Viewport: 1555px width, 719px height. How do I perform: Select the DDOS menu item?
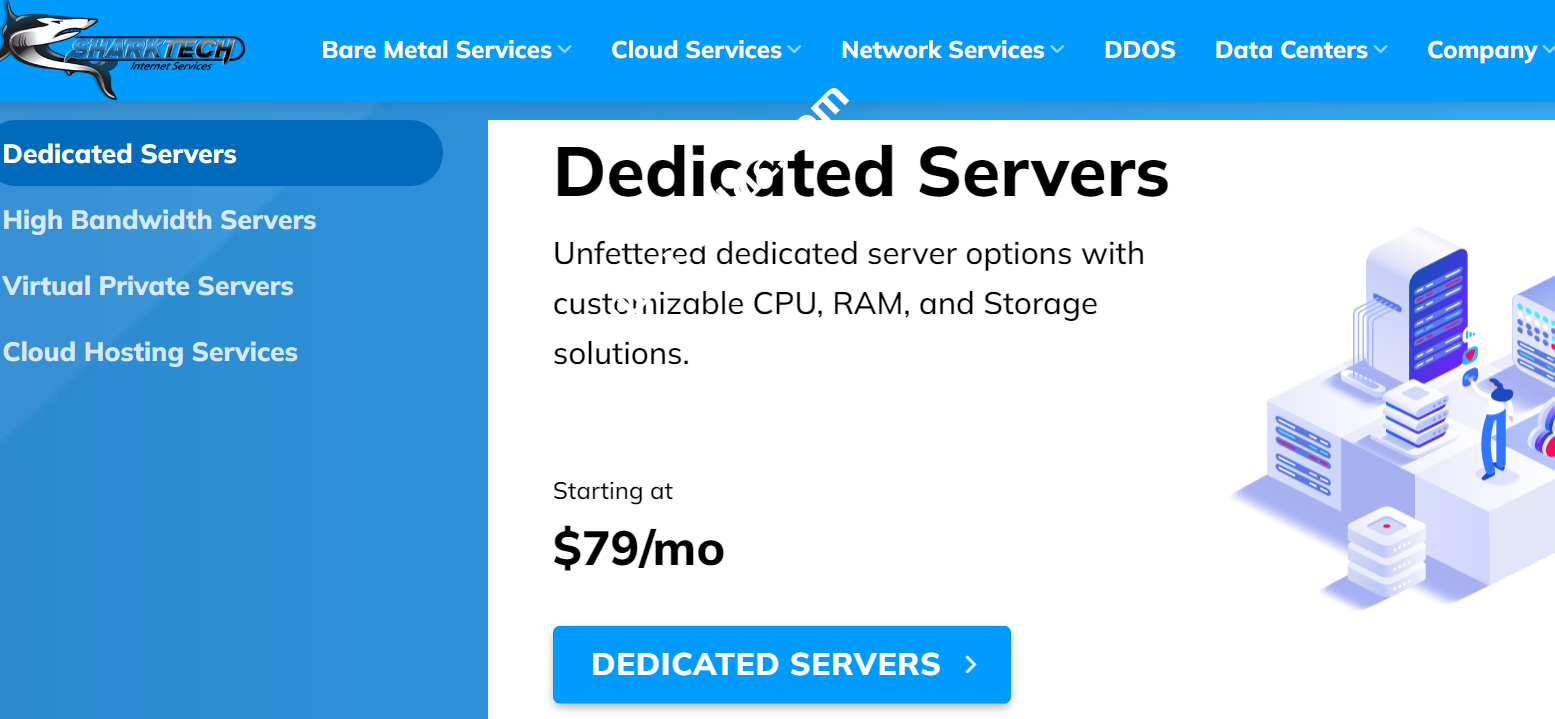click(1140, 49)
